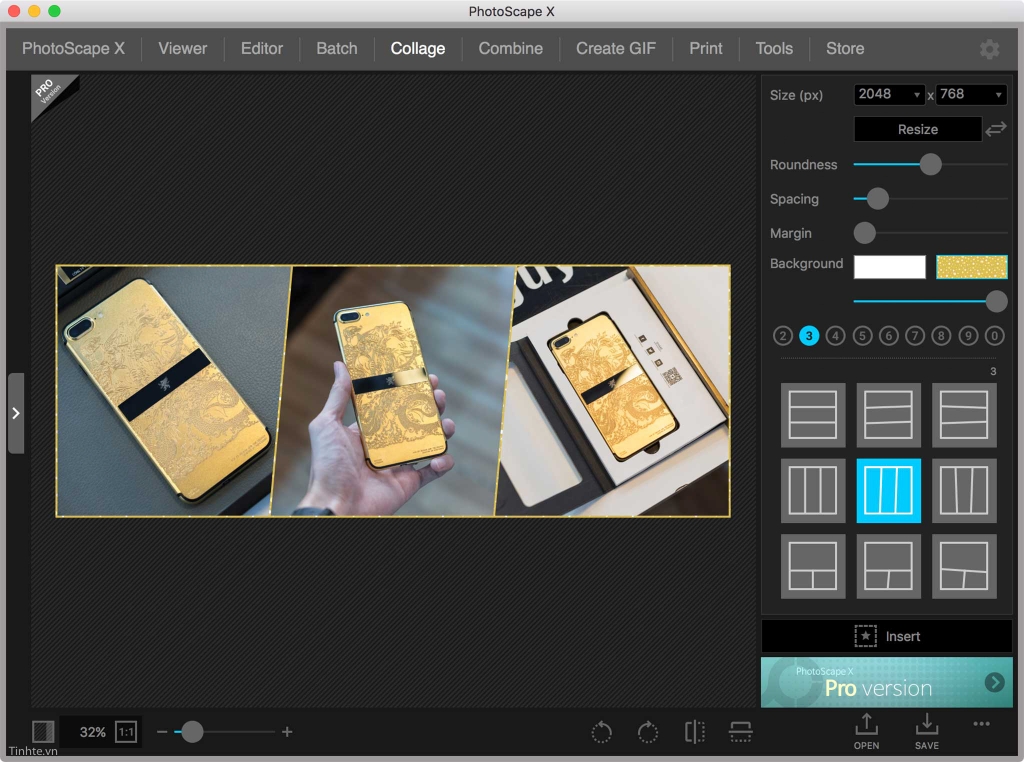Click the zoom in plus icon
The width and height of the screenshot is (1024, 762).
click(x=287, y=732)
